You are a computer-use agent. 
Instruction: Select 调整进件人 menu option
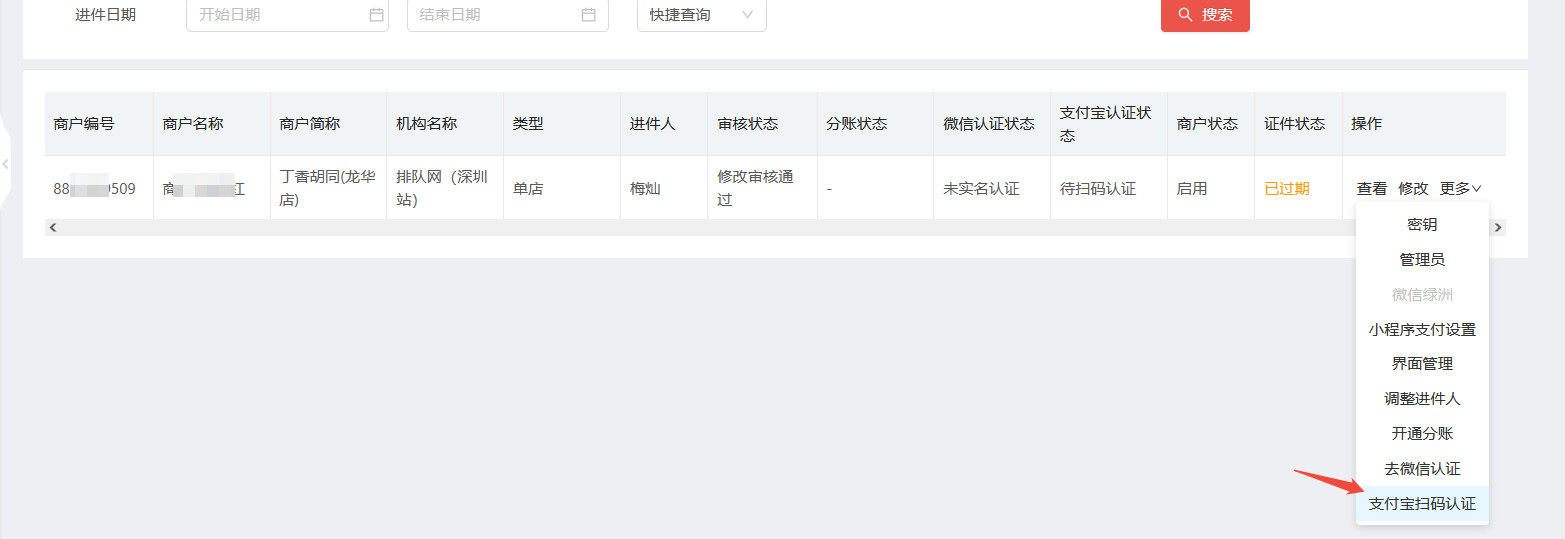pos(1422,399)
